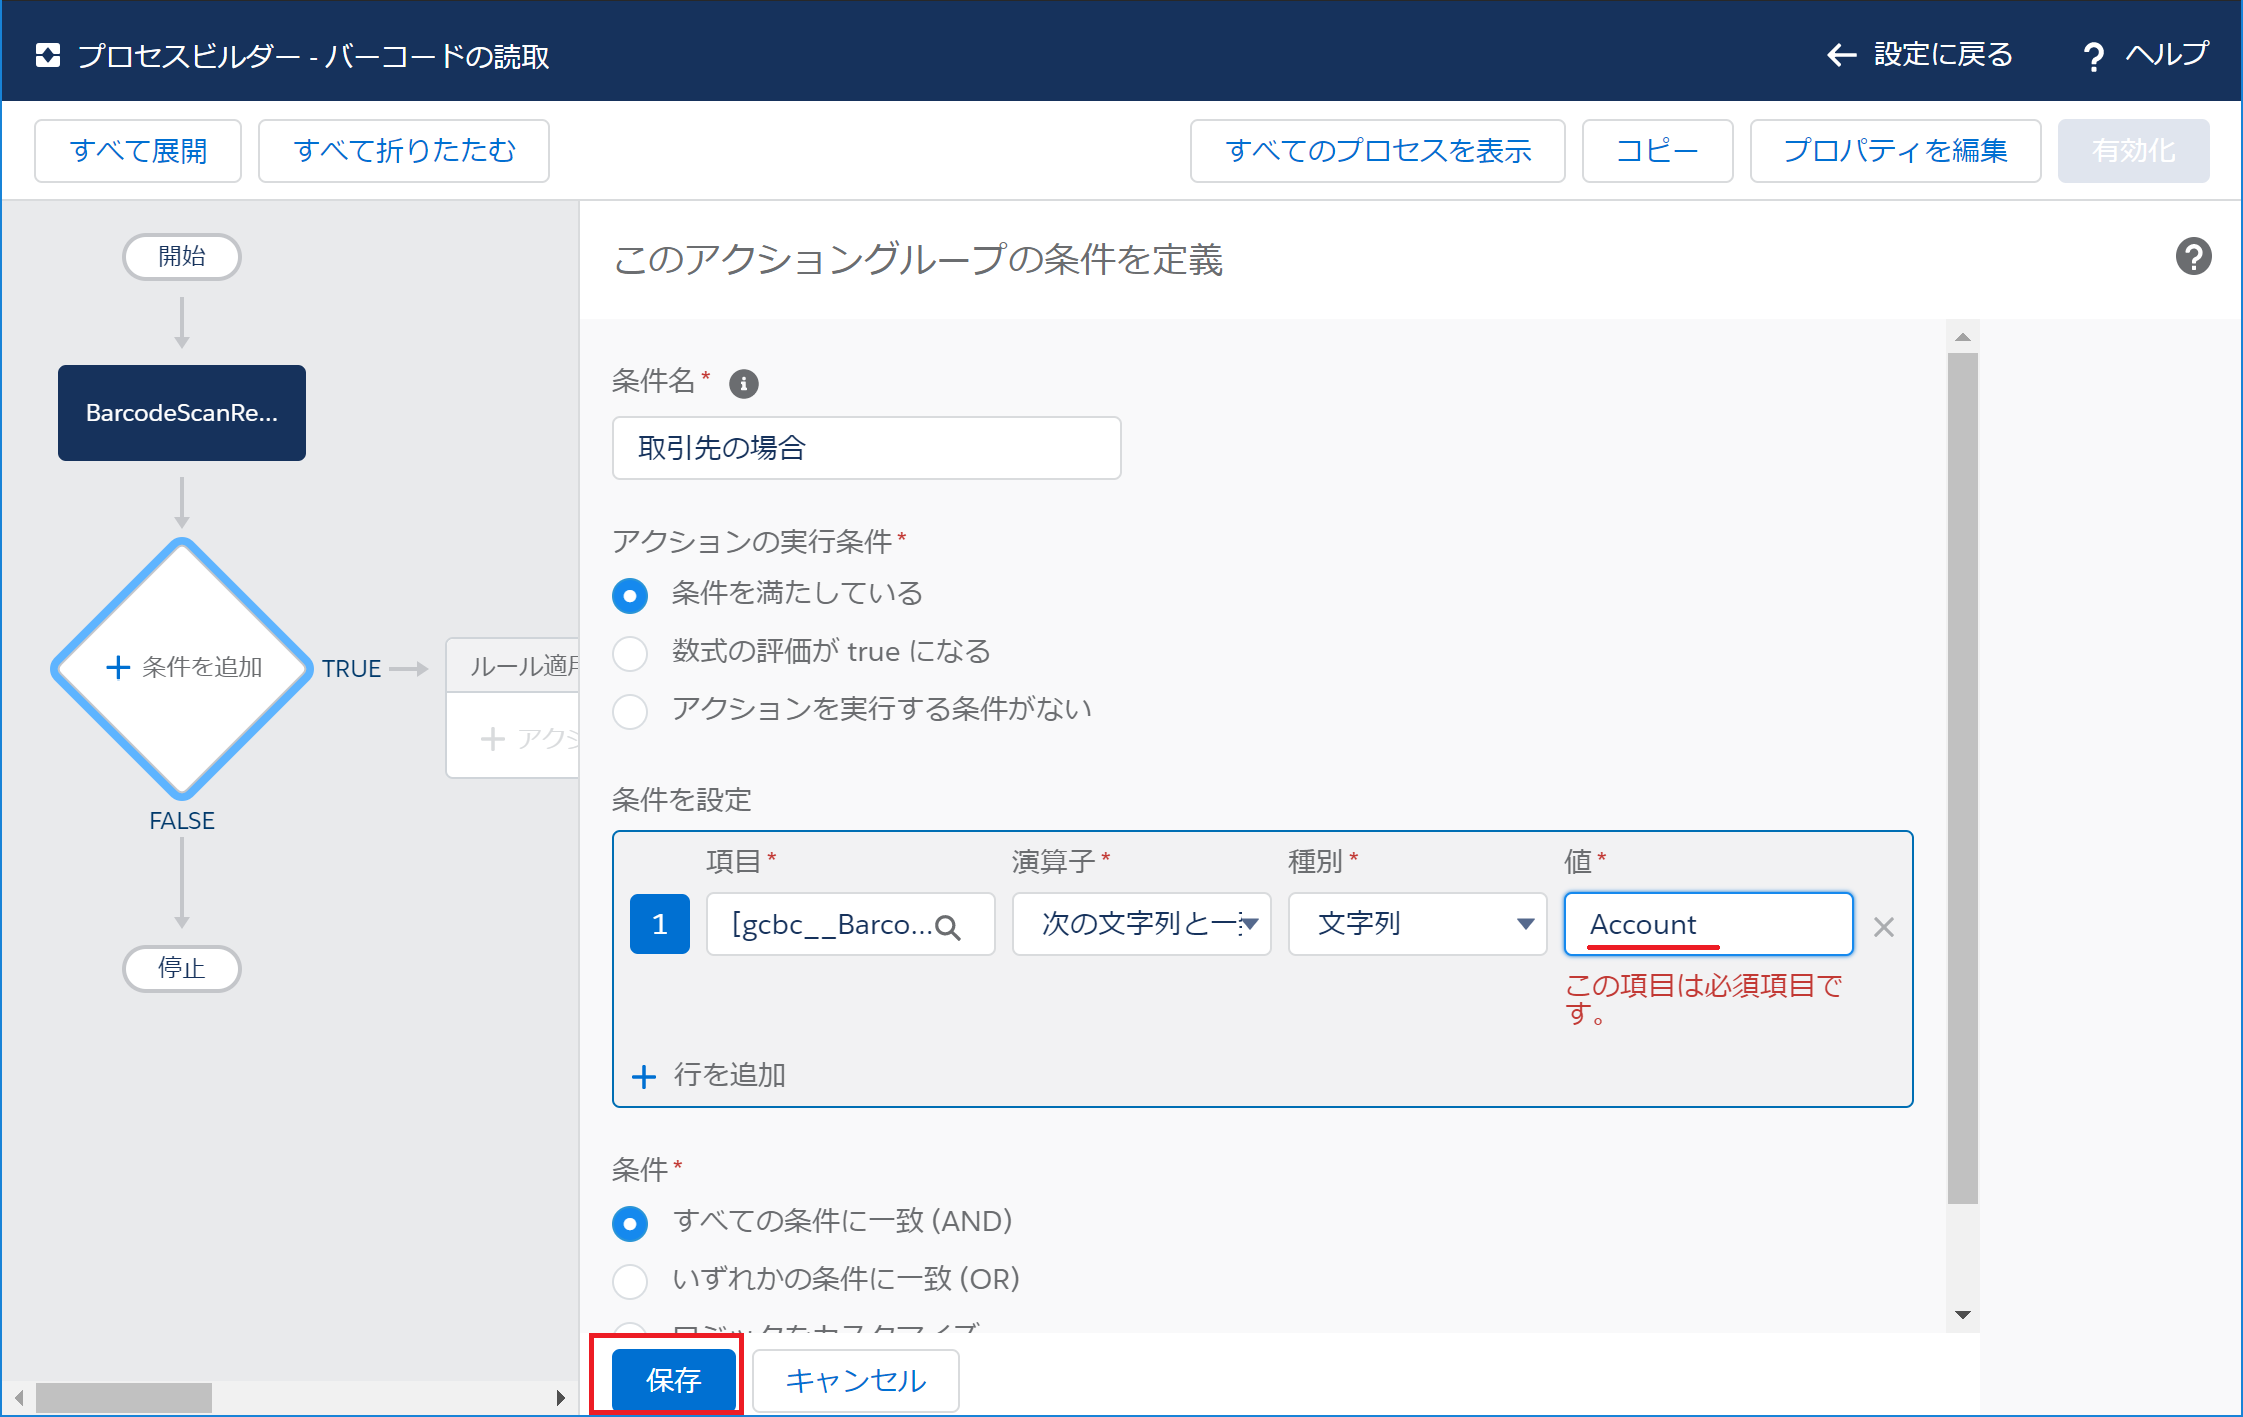Click the キャンセル button
Viewport: 2243px width, 1417px height.
(x=855, y=1380)
